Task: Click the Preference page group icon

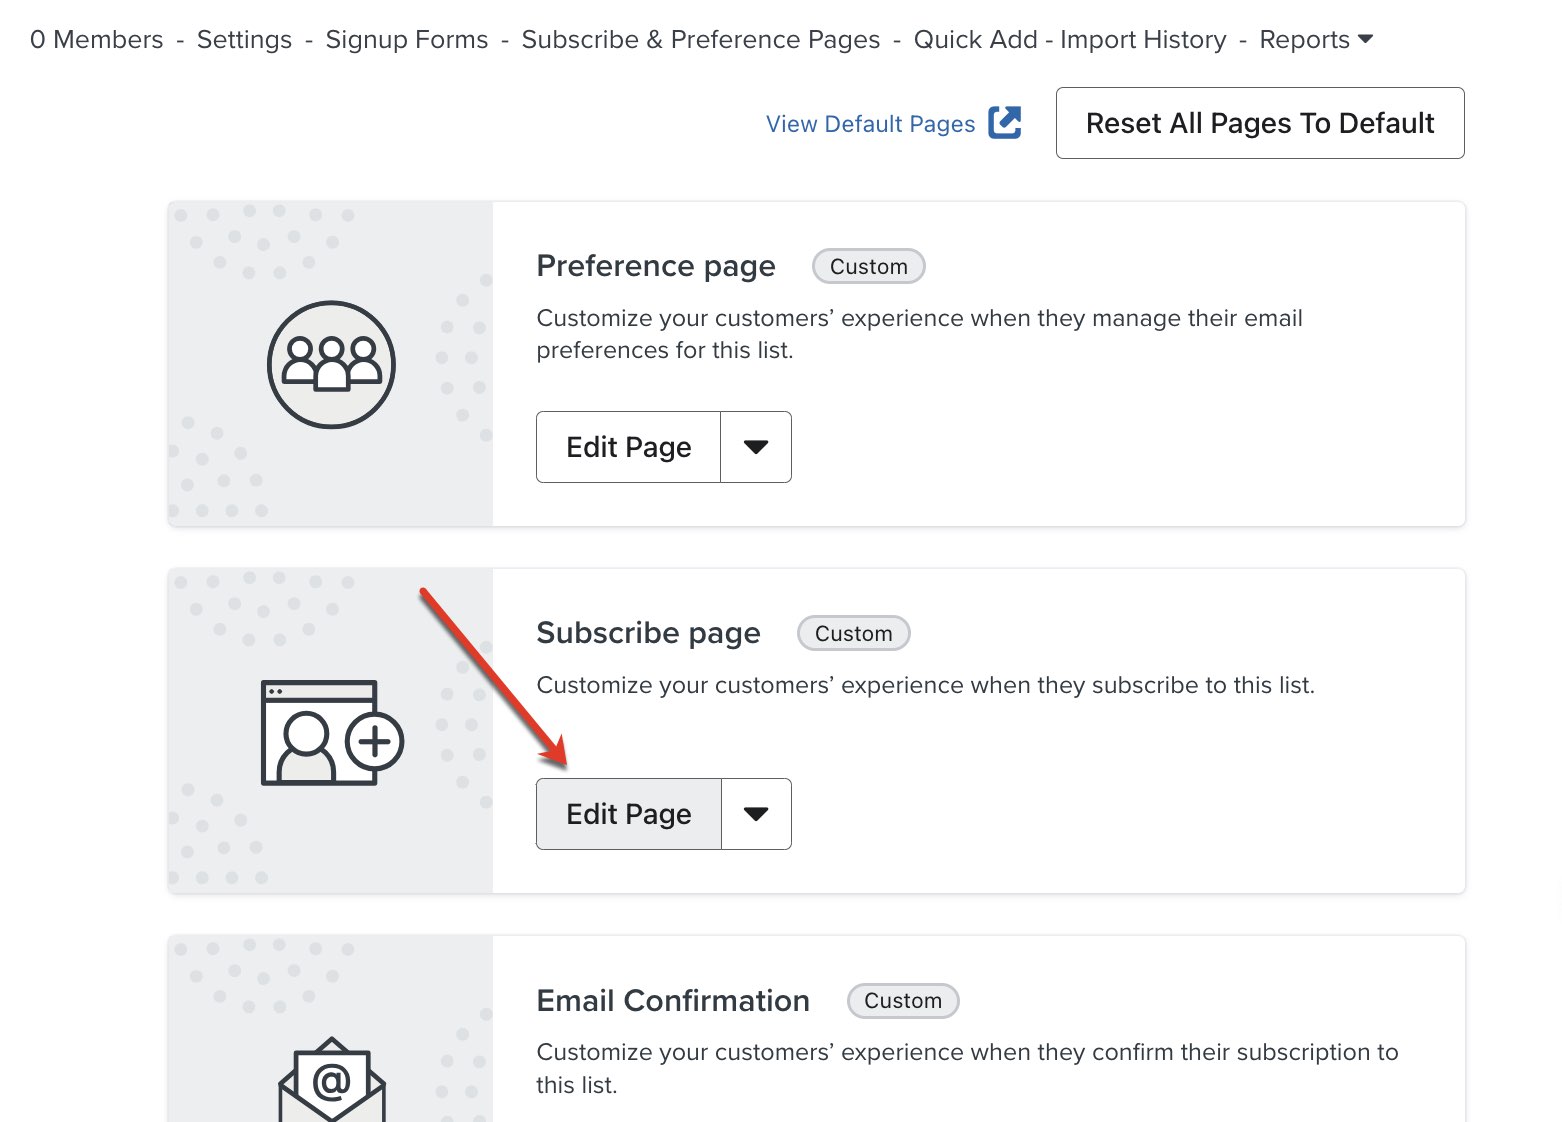Action: (331, 364)
